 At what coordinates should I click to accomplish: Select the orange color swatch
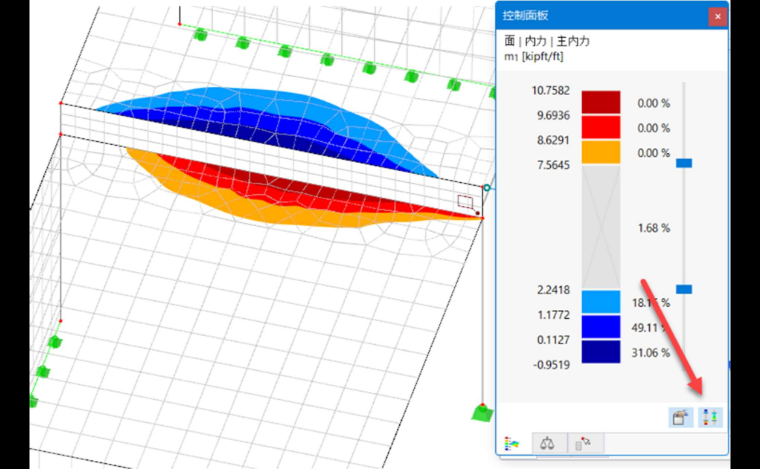click(x=601, y=152)
